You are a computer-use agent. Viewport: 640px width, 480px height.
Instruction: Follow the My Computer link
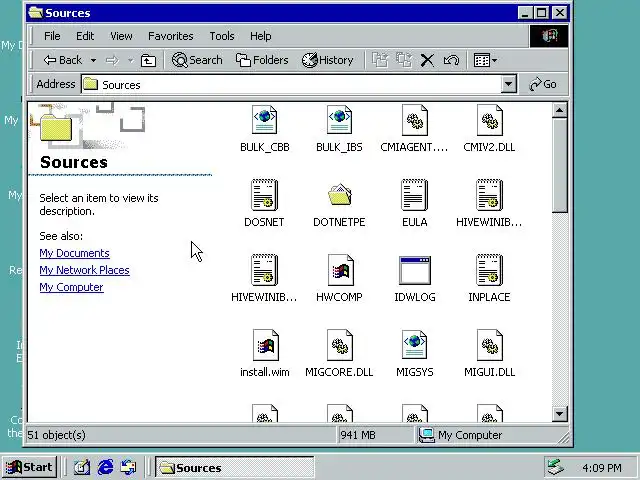click(71, 287)
